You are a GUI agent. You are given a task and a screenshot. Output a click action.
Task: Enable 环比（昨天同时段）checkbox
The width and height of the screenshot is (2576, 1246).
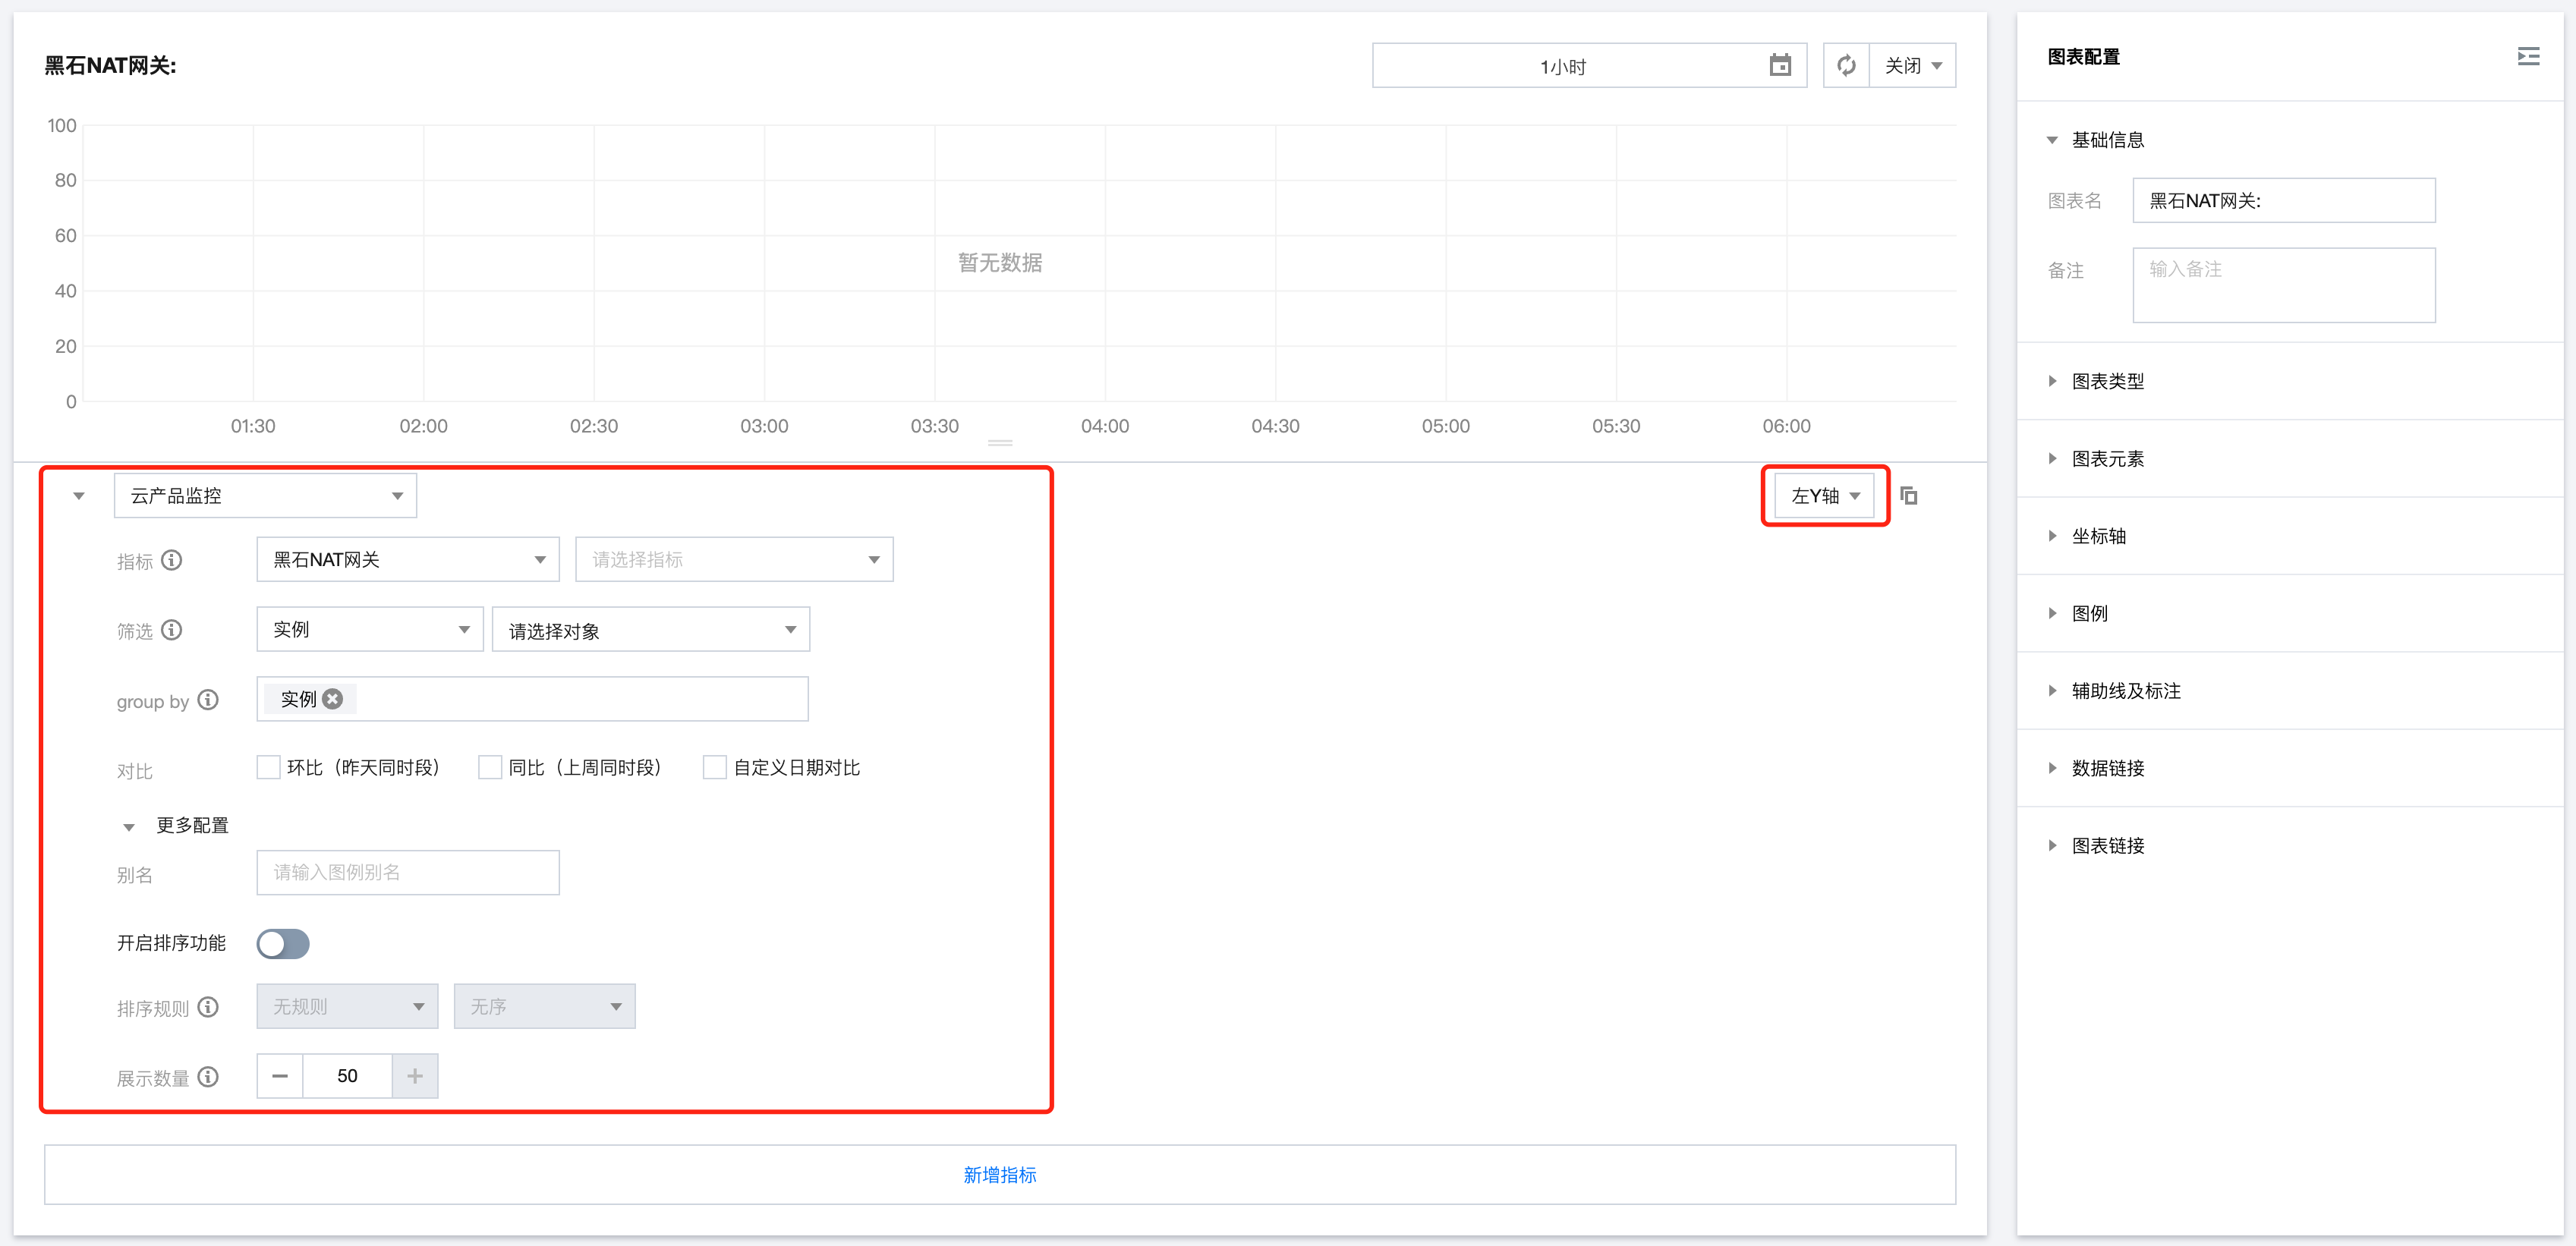[268, 767]
